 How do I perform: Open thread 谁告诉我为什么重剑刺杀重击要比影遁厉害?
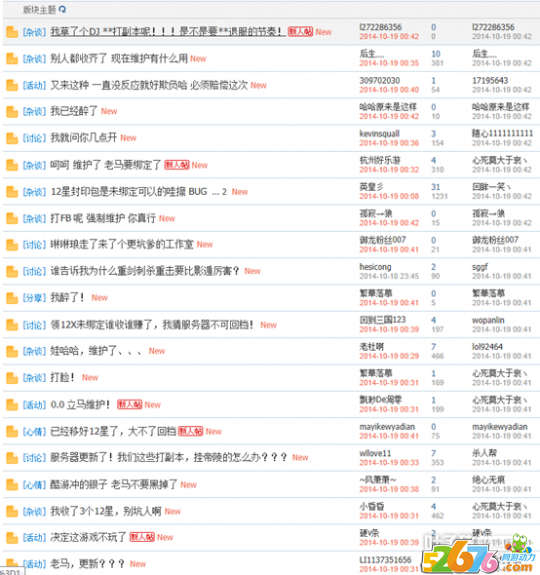[x=145, y=271]
